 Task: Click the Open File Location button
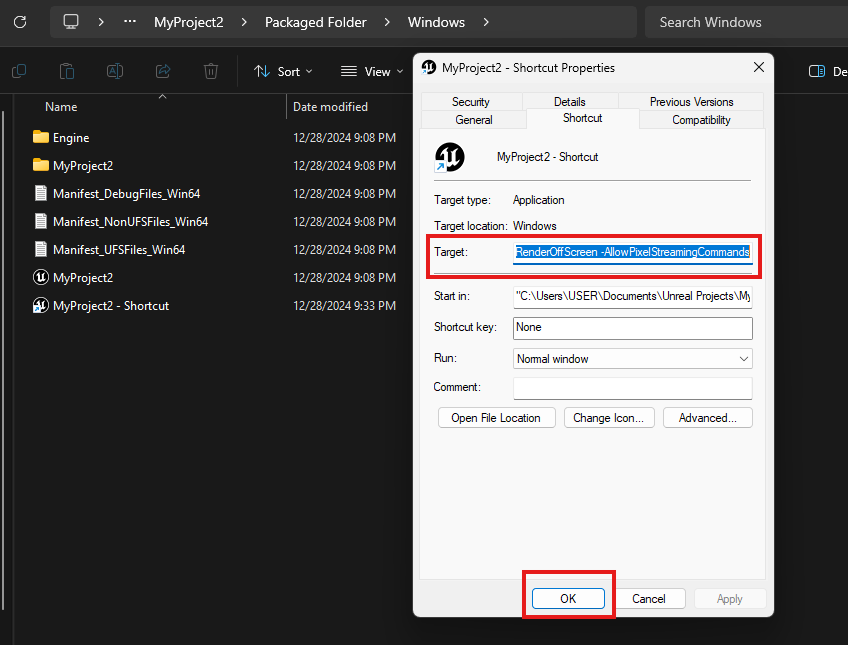click(495, 417)
